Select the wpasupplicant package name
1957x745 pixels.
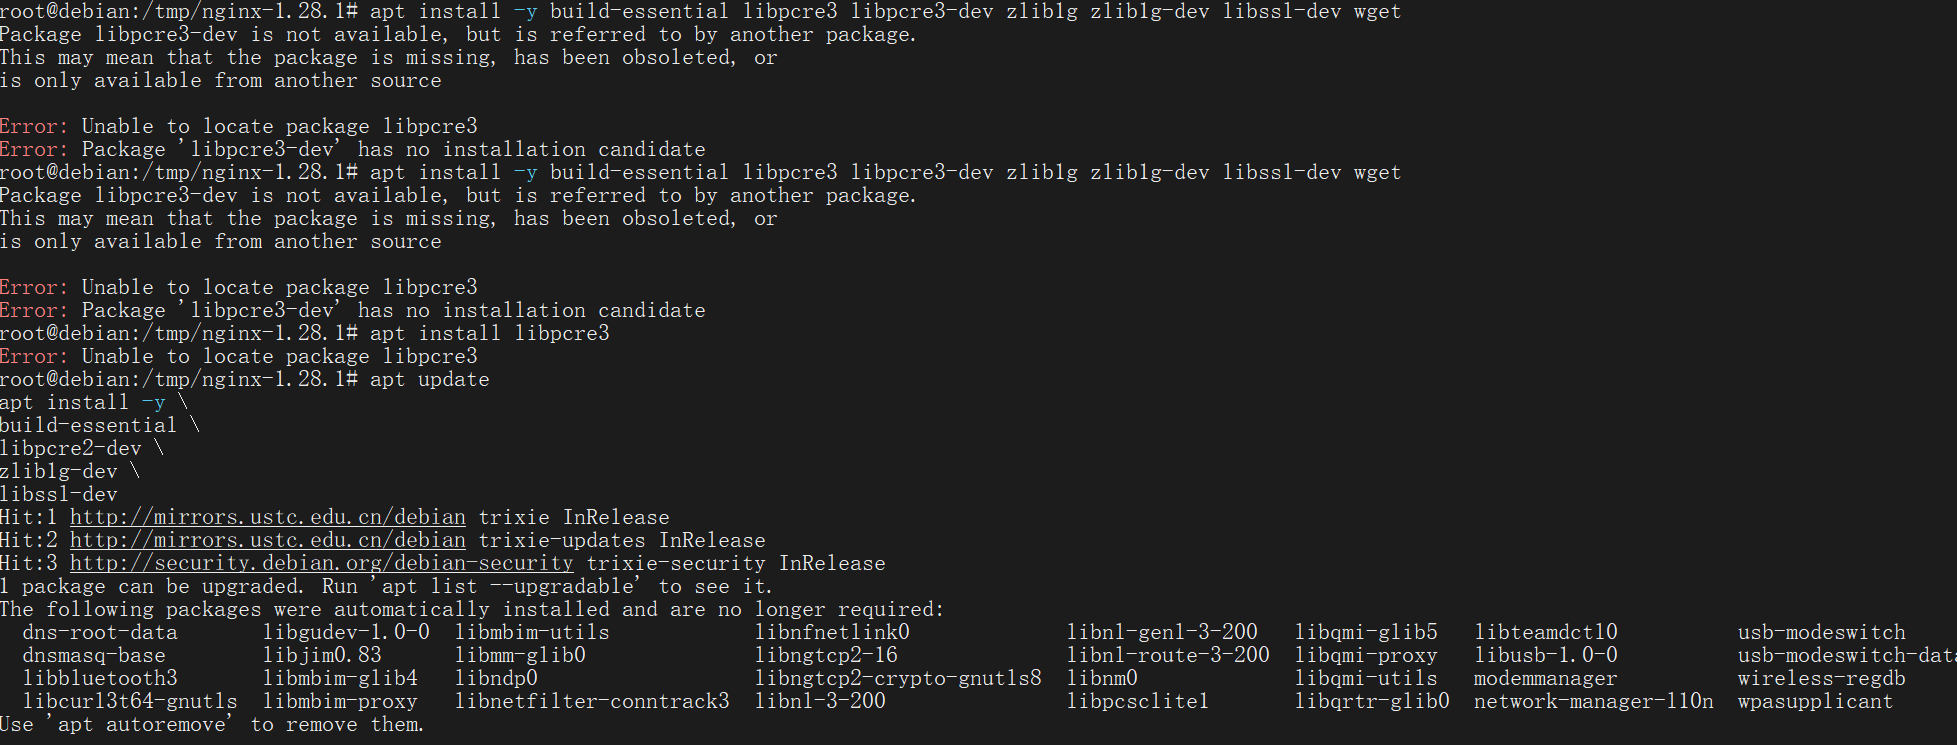click(1814, 701)
